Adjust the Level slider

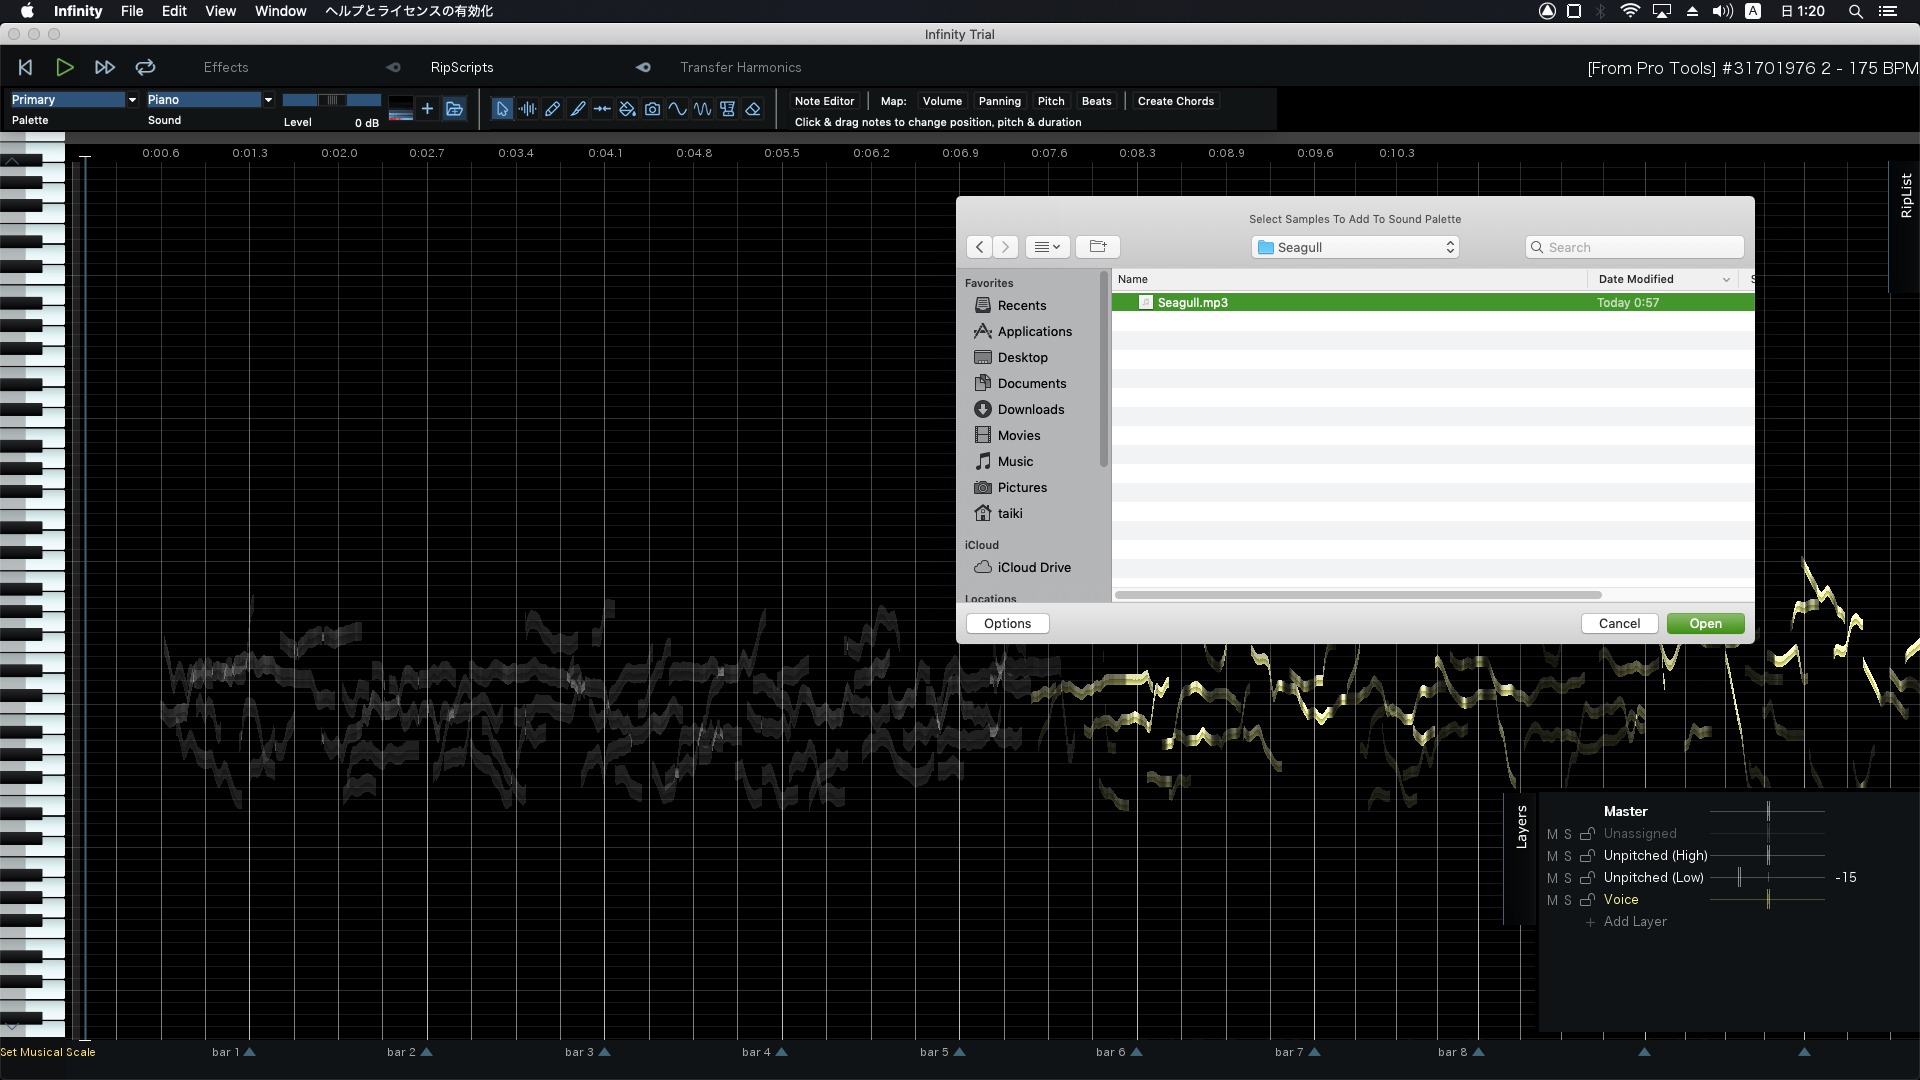coord(331,100)
